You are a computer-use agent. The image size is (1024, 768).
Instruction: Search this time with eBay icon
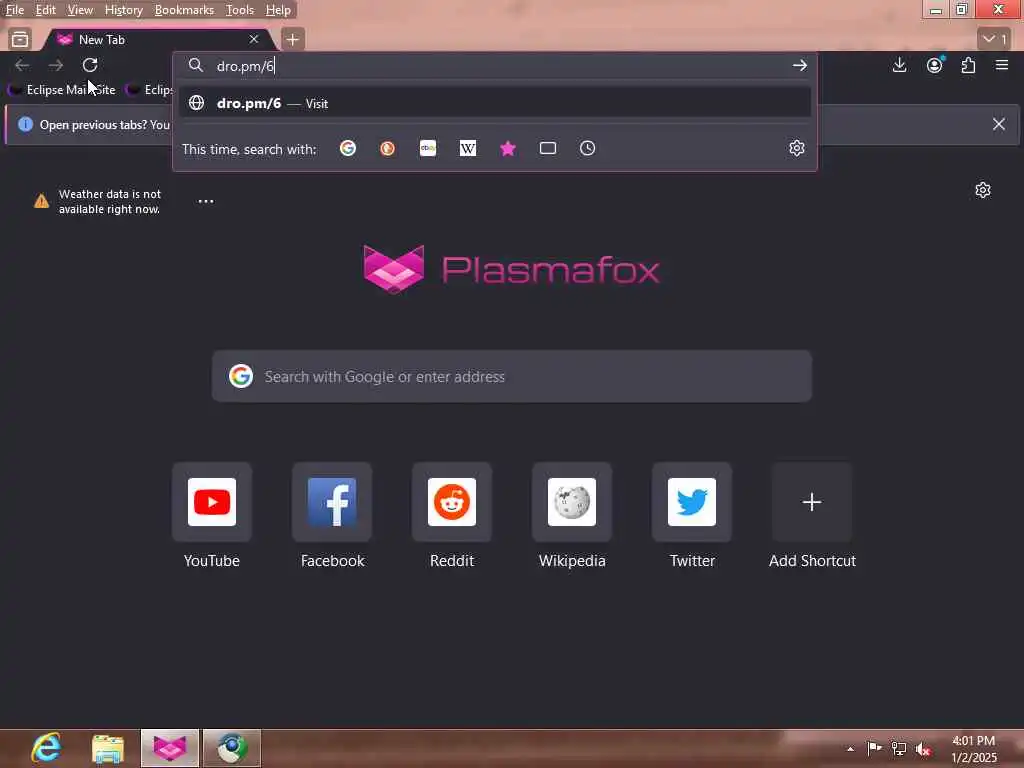point(428,148)
